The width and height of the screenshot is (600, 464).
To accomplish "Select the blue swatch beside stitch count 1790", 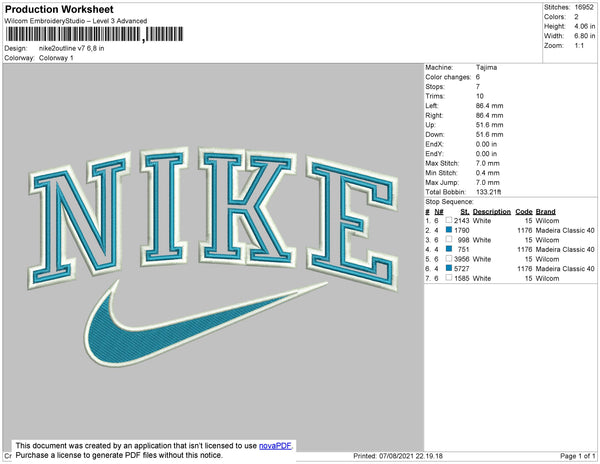I will click(x=449, y=230).
